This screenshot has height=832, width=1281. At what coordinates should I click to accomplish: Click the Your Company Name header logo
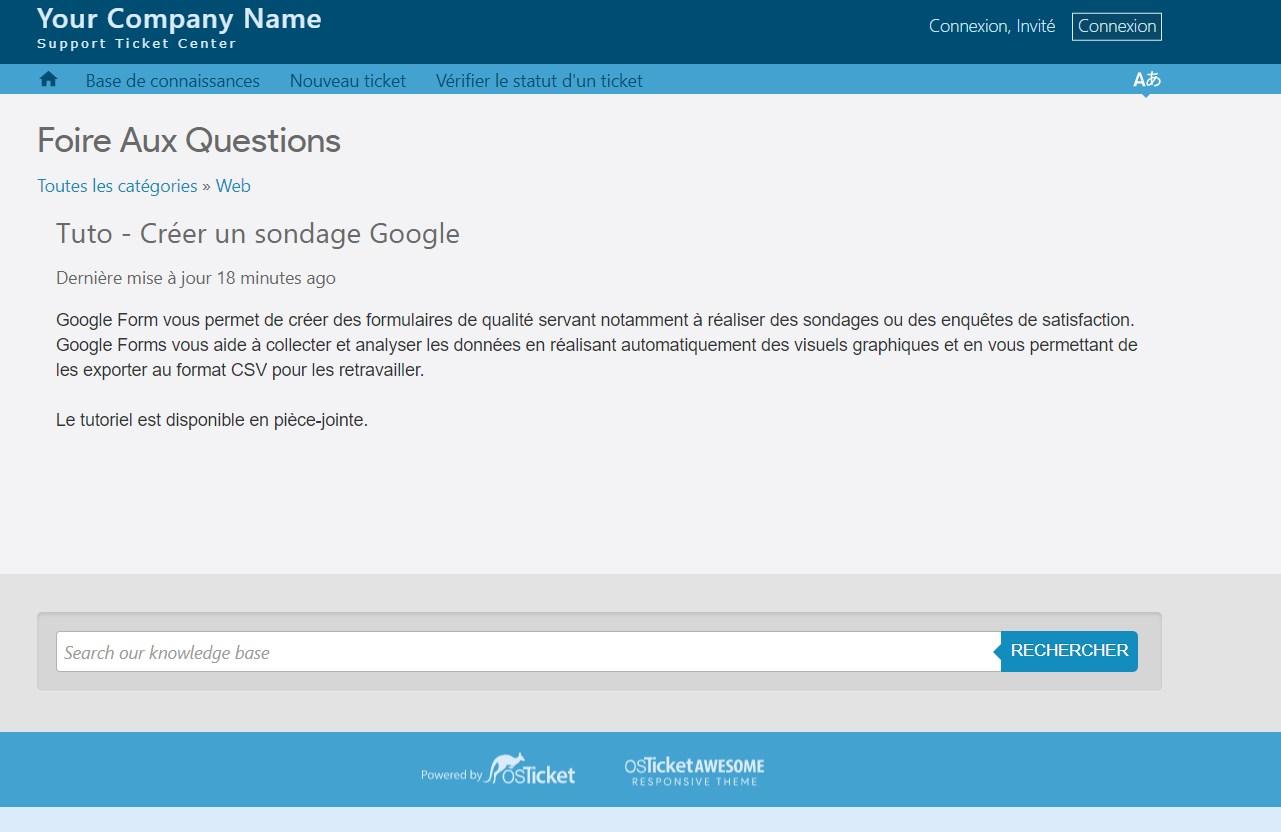(x=179, y=19)
